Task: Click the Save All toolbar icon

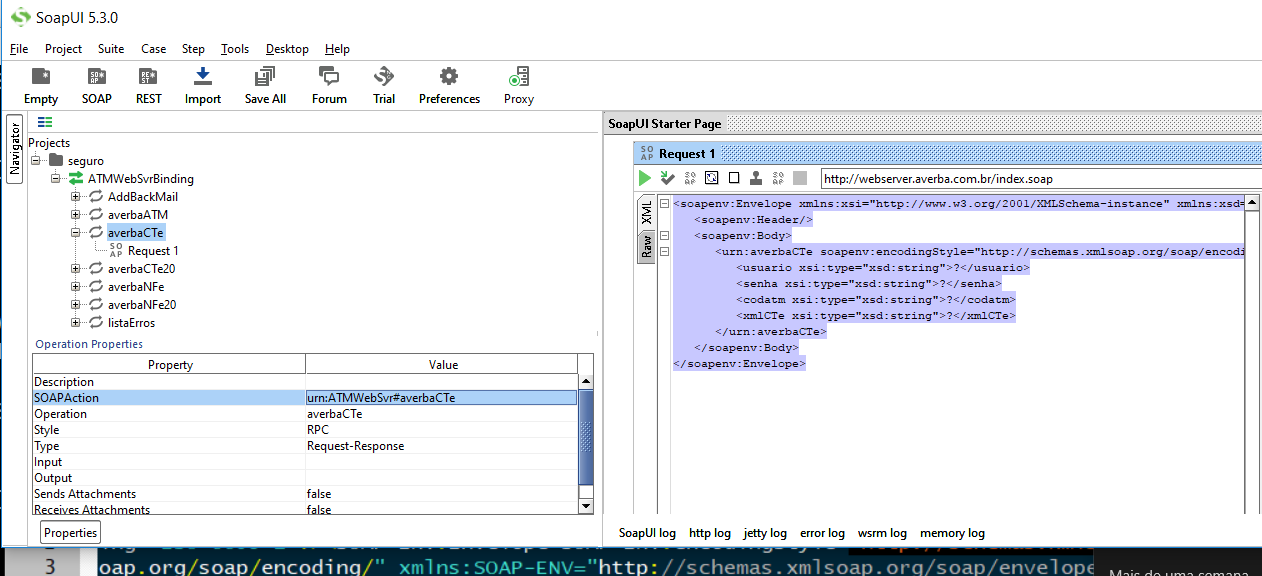Action: click(265, 86)
